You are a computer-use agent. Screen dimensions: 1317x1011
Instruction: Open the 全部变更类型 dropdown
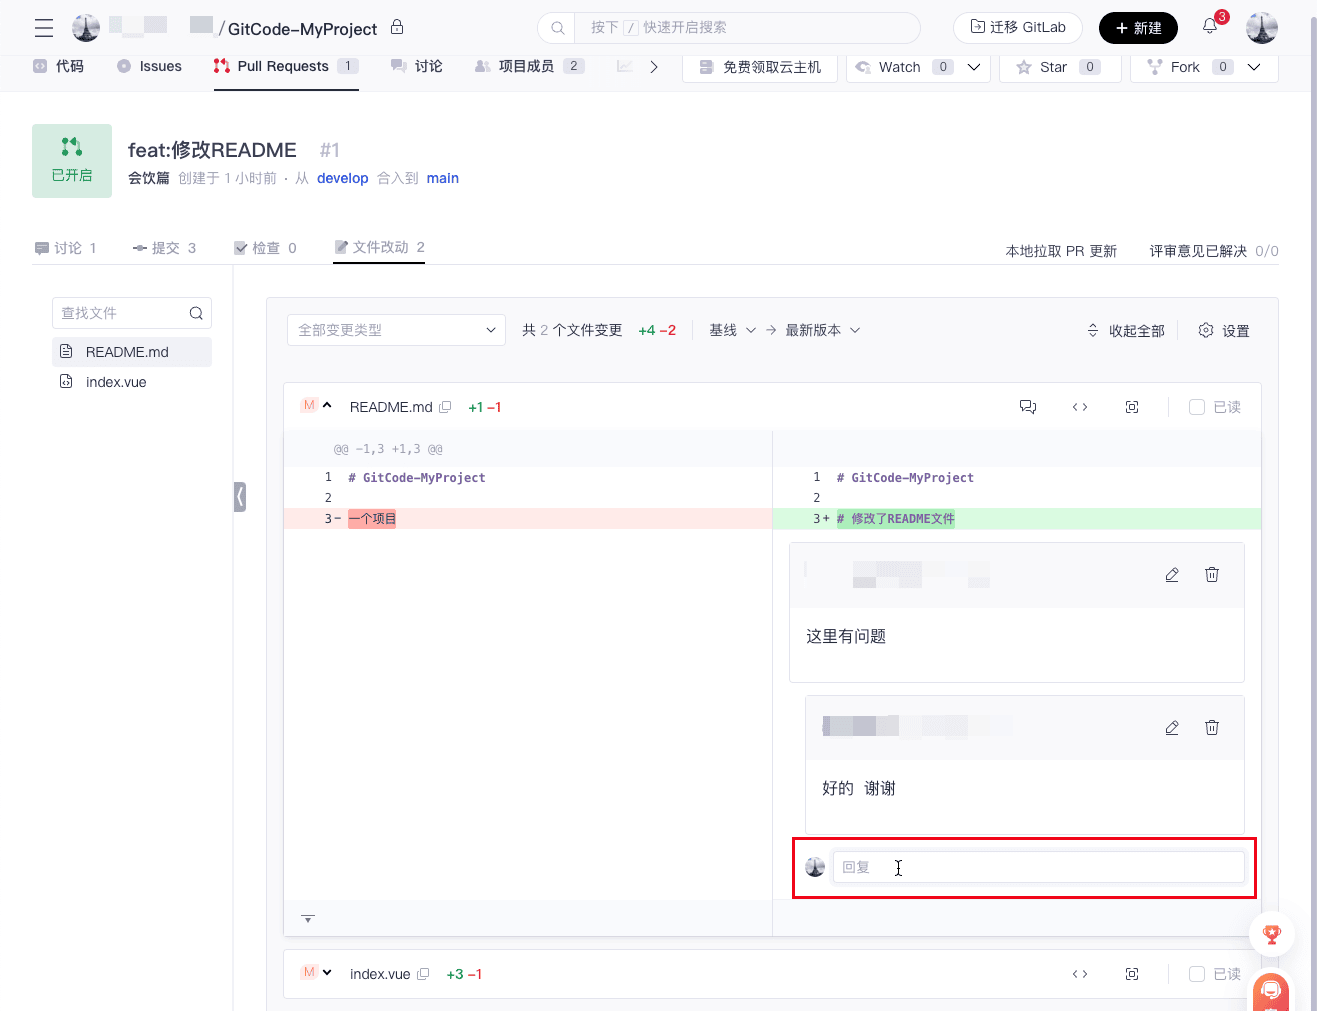click(396, 330)
